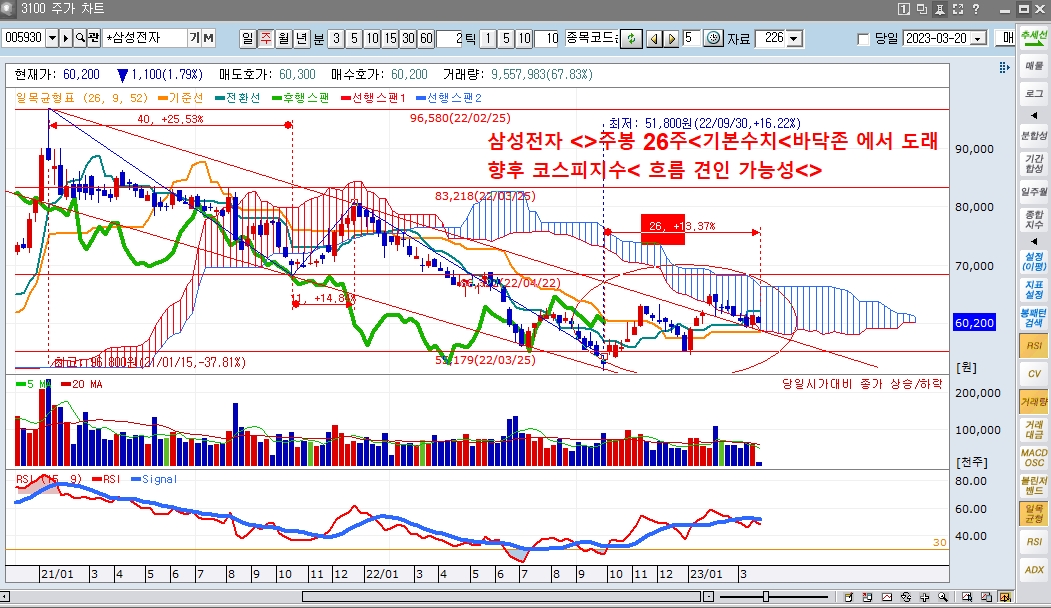Click the line chart icon in bottom toolbar
The height and width of the screenshot is (608, 1051).
(x=887, y=597)
